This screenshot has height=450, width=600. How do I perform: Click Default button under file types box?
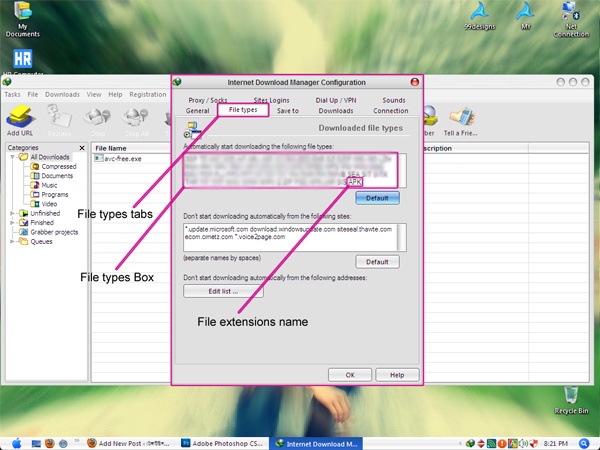tap(377, 198)
